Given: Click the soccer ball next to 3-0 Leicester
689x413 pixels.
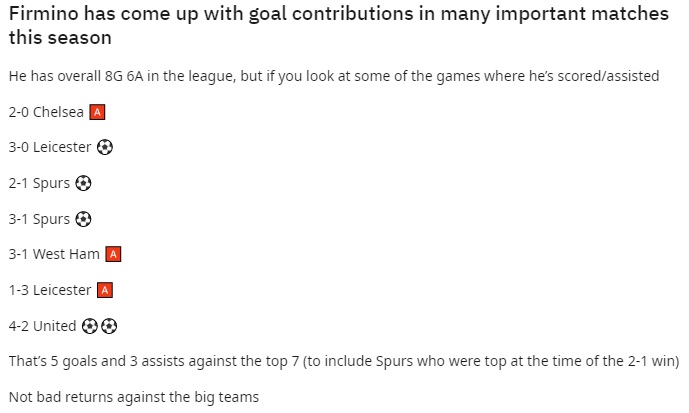Looking at the screenshot, I should point(105,147).
